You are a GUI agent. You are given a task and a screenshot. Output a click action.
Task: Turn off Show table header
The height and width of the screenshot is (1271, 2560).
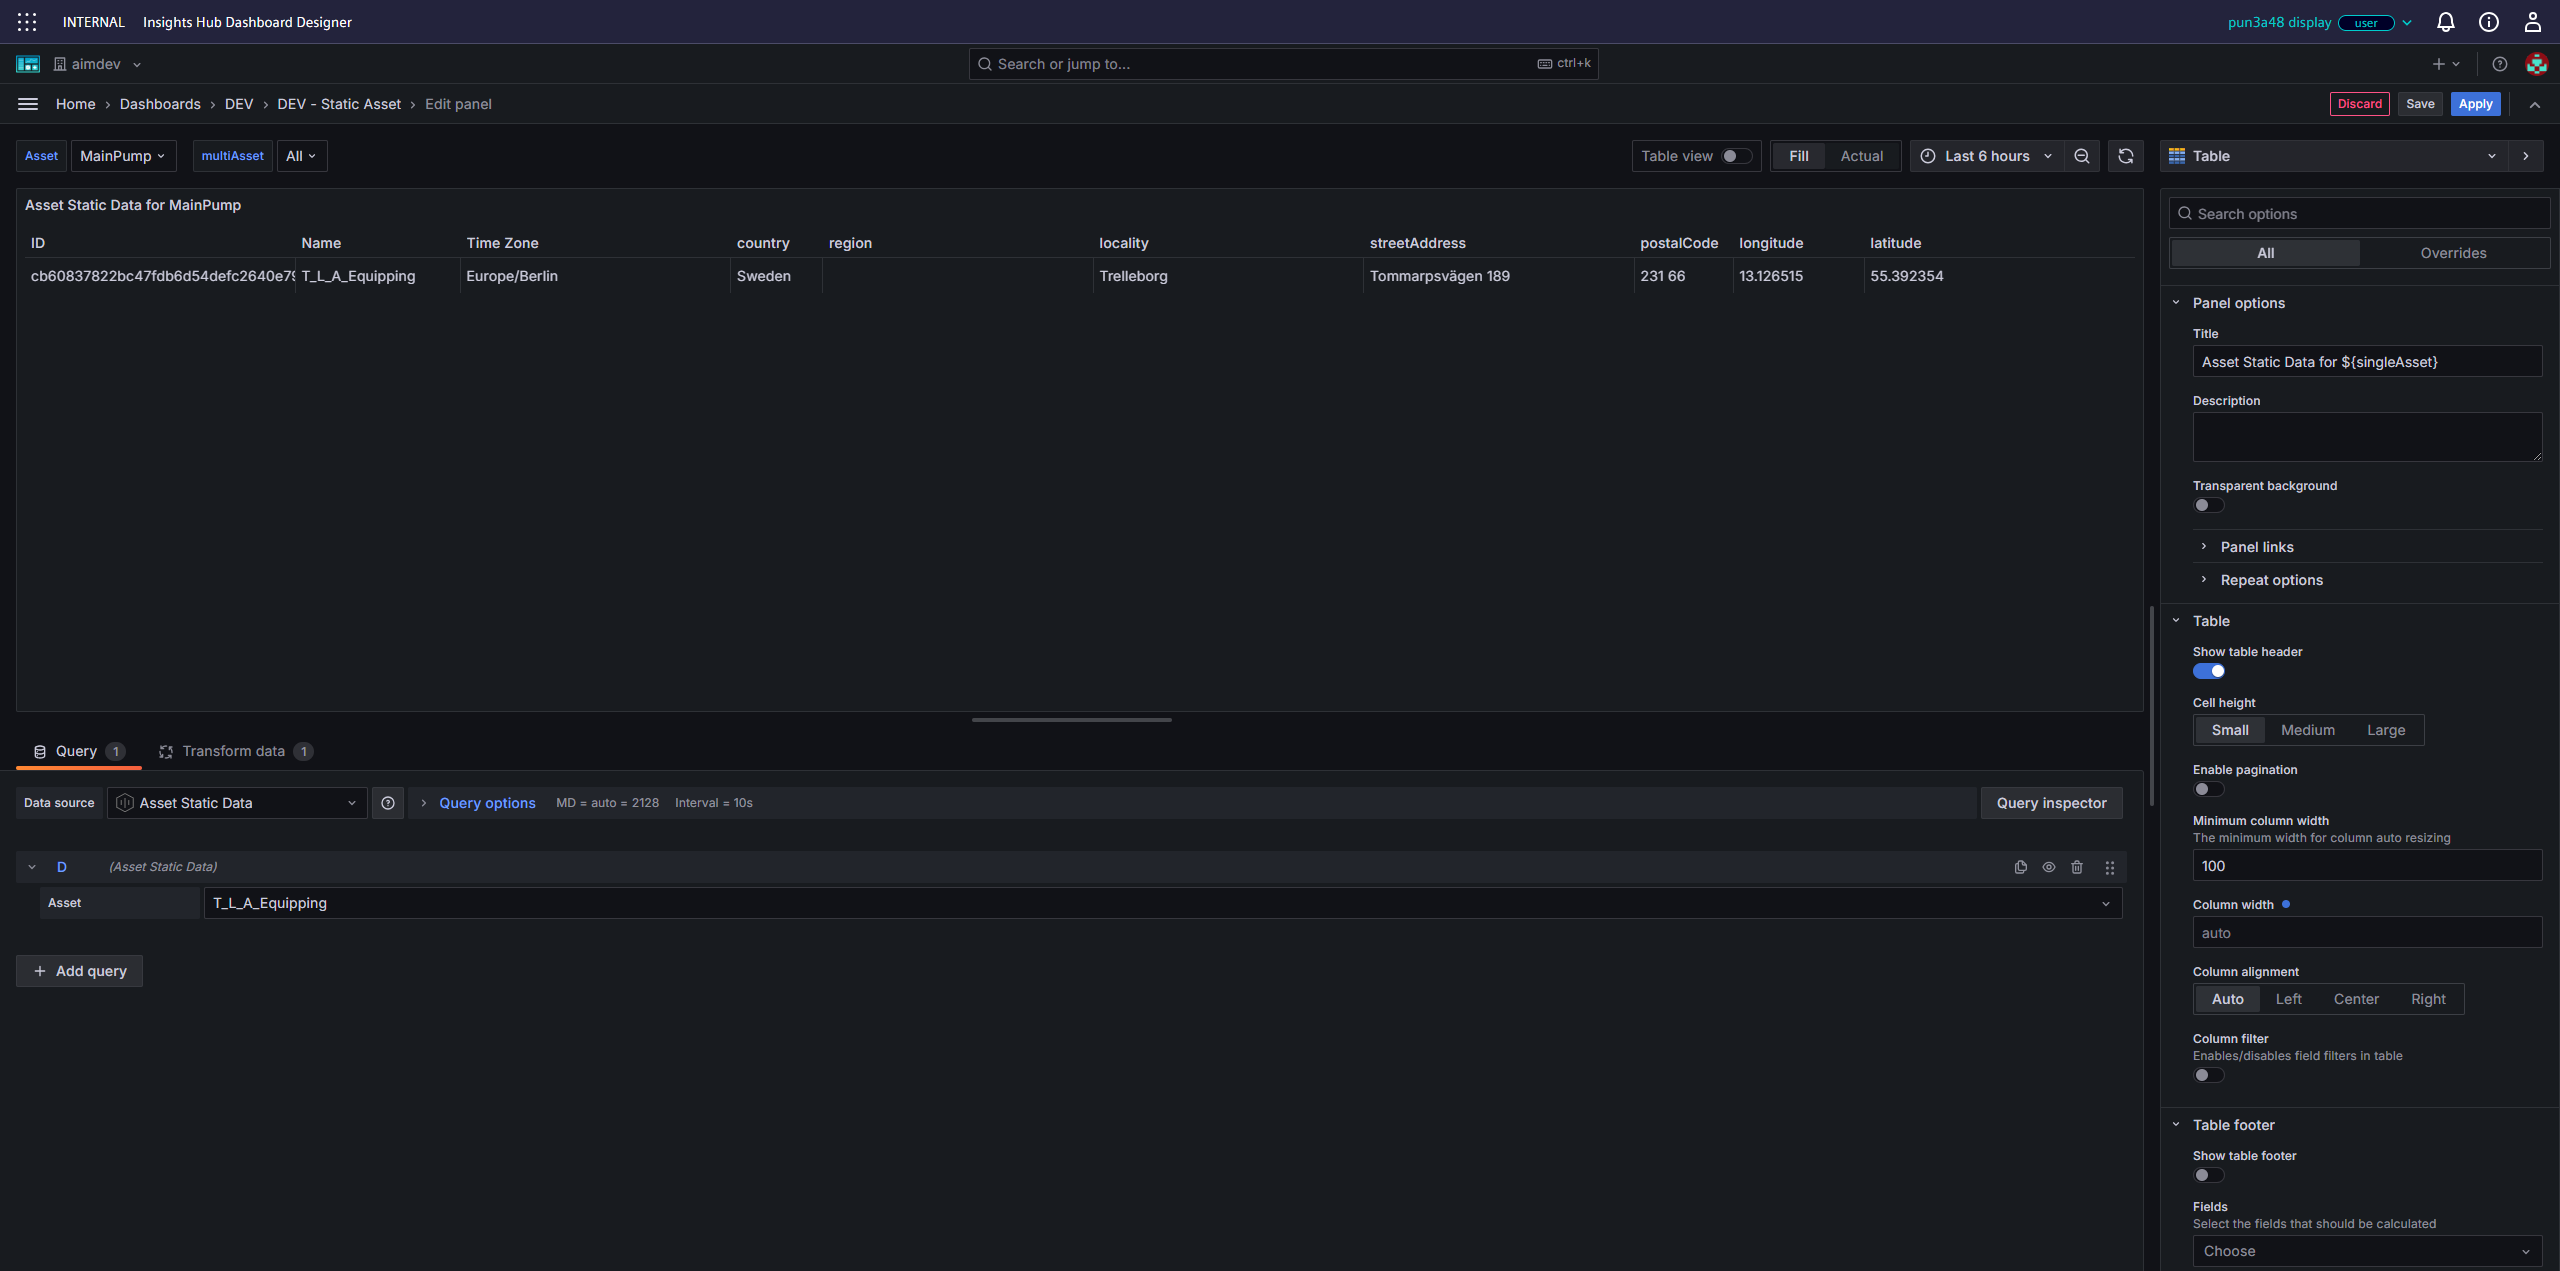2208,671
